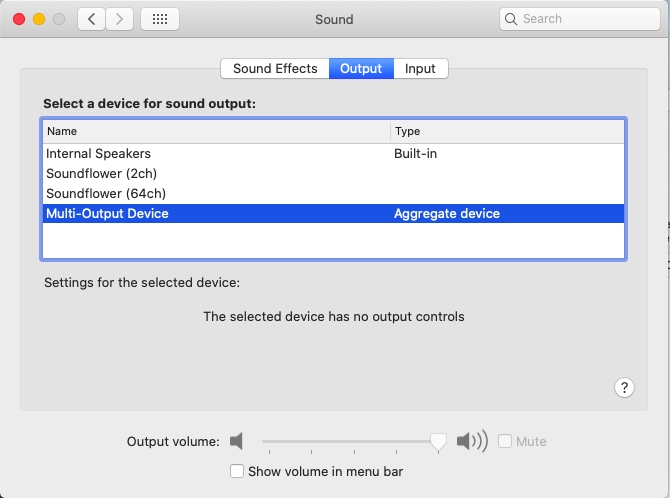Click the forward navigation arrow
Image resolution: width=670 pixels, height=498 pixels.
pyautogui.click(x=120, y=19)
